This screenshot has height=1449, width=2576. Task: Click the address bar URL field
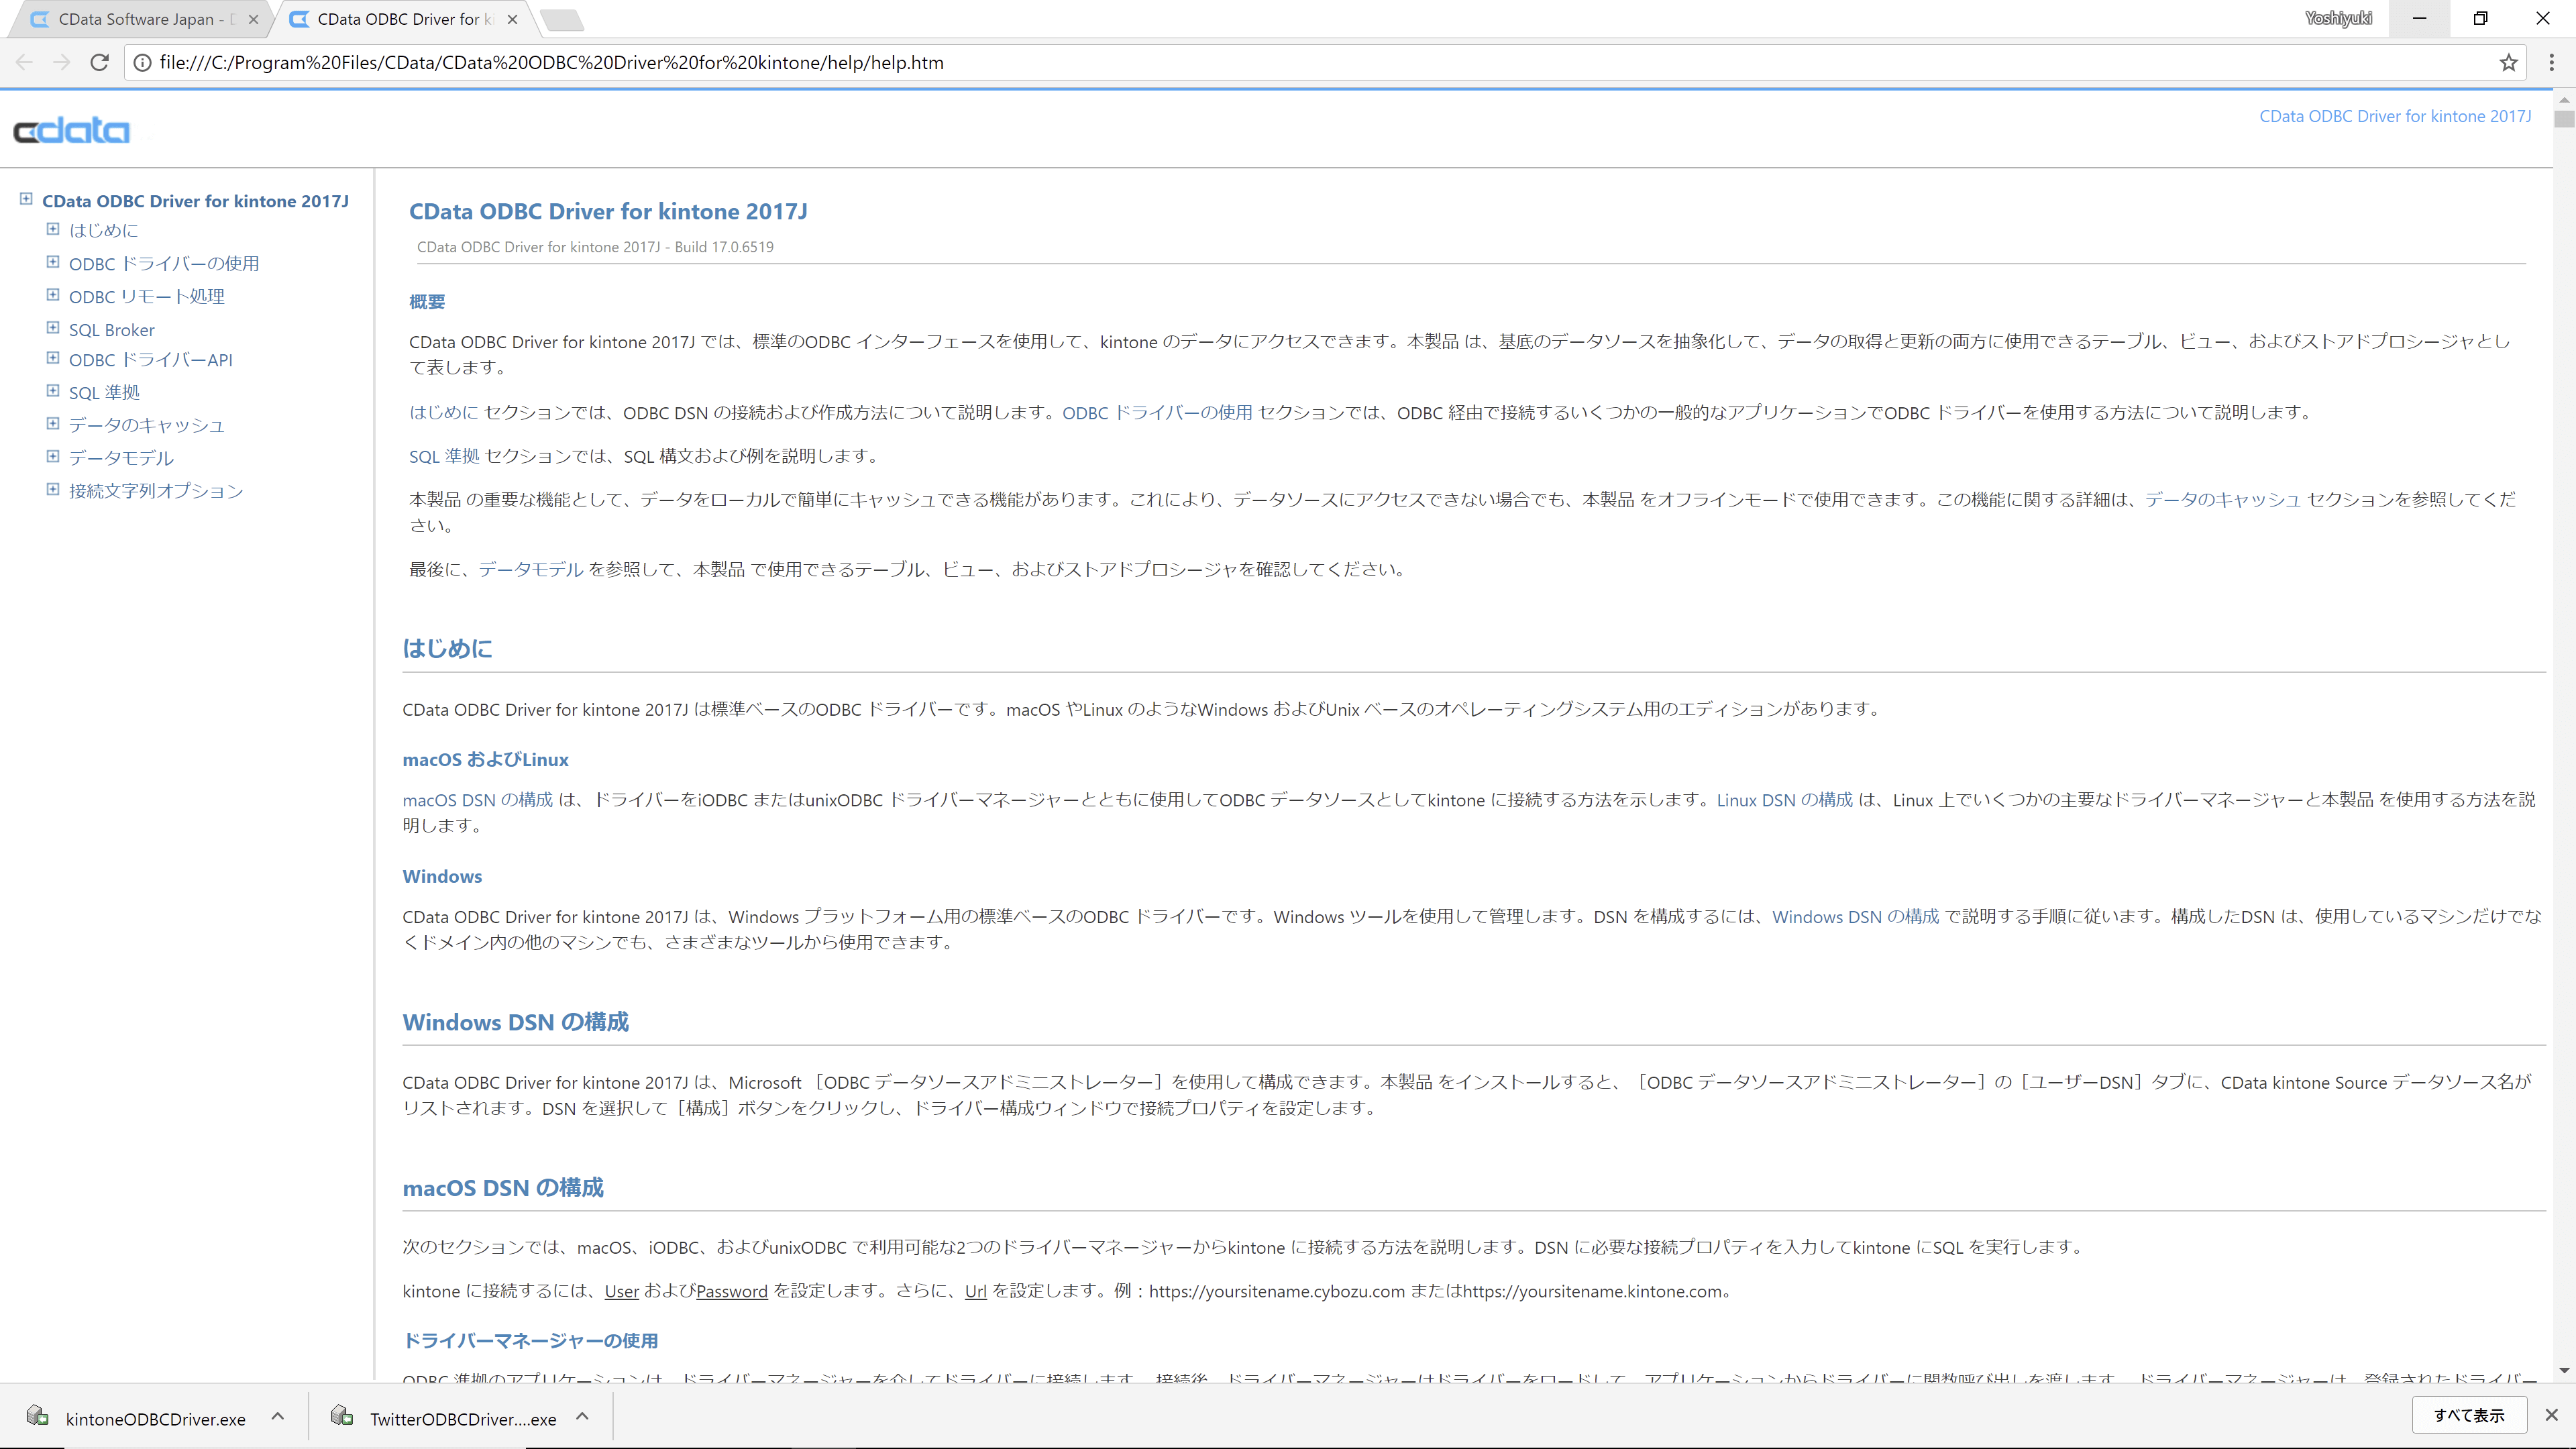[x=1200, y=62]
